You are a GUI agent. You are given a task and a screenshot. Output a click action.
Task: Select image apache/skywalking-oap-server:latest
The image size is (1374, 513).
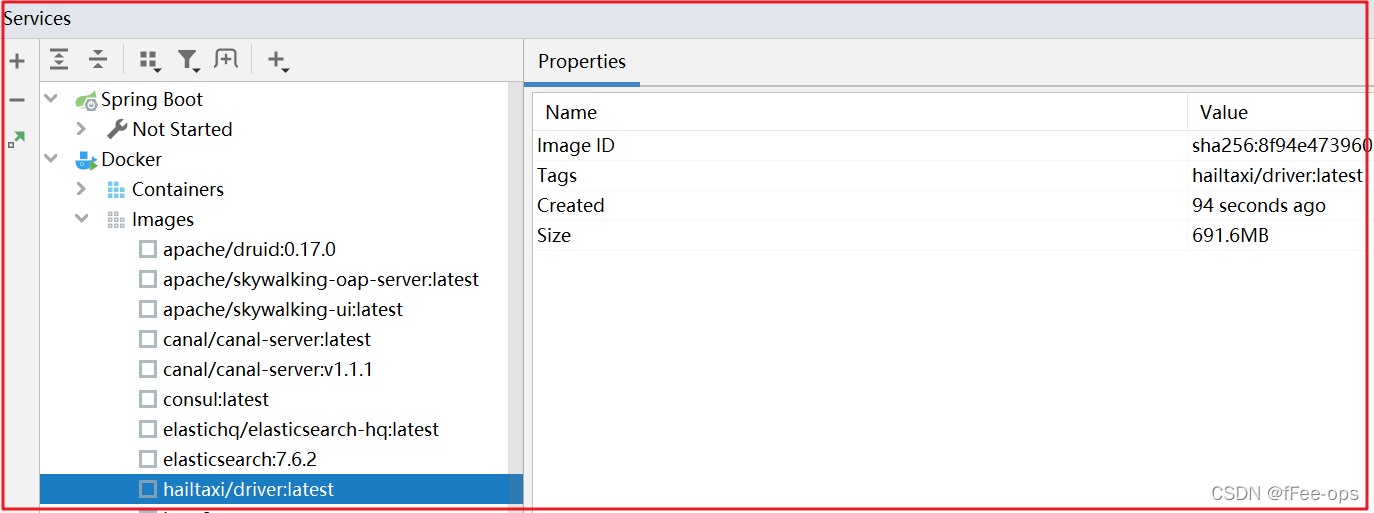tap(321, 279)
